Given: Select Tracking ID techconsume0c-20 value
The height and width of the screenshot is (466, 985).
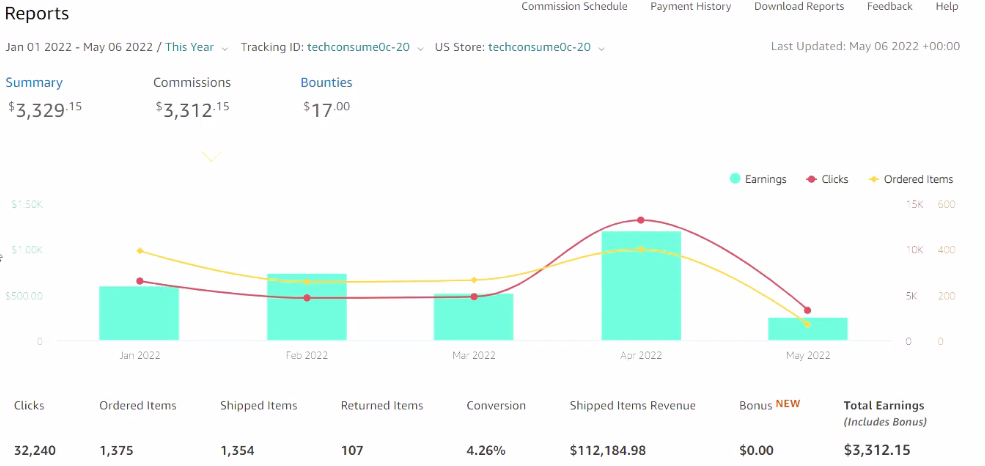Looking at the screenshot, I should pyautogui.click(x=358, y=47).
